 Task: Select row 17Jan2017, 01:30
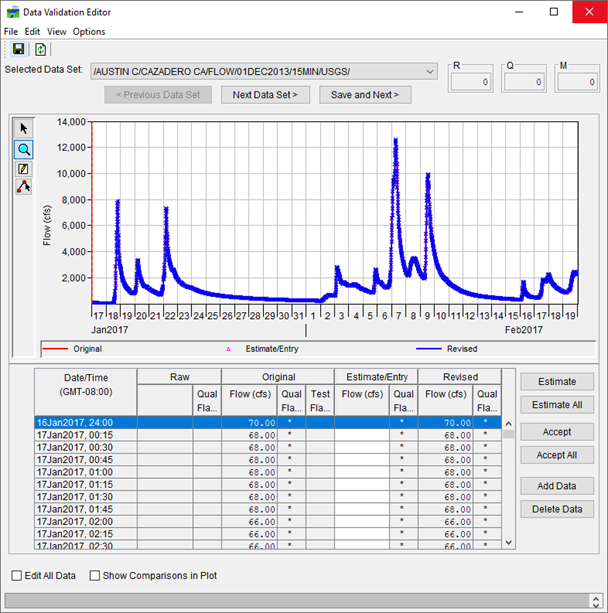[268, 497]
